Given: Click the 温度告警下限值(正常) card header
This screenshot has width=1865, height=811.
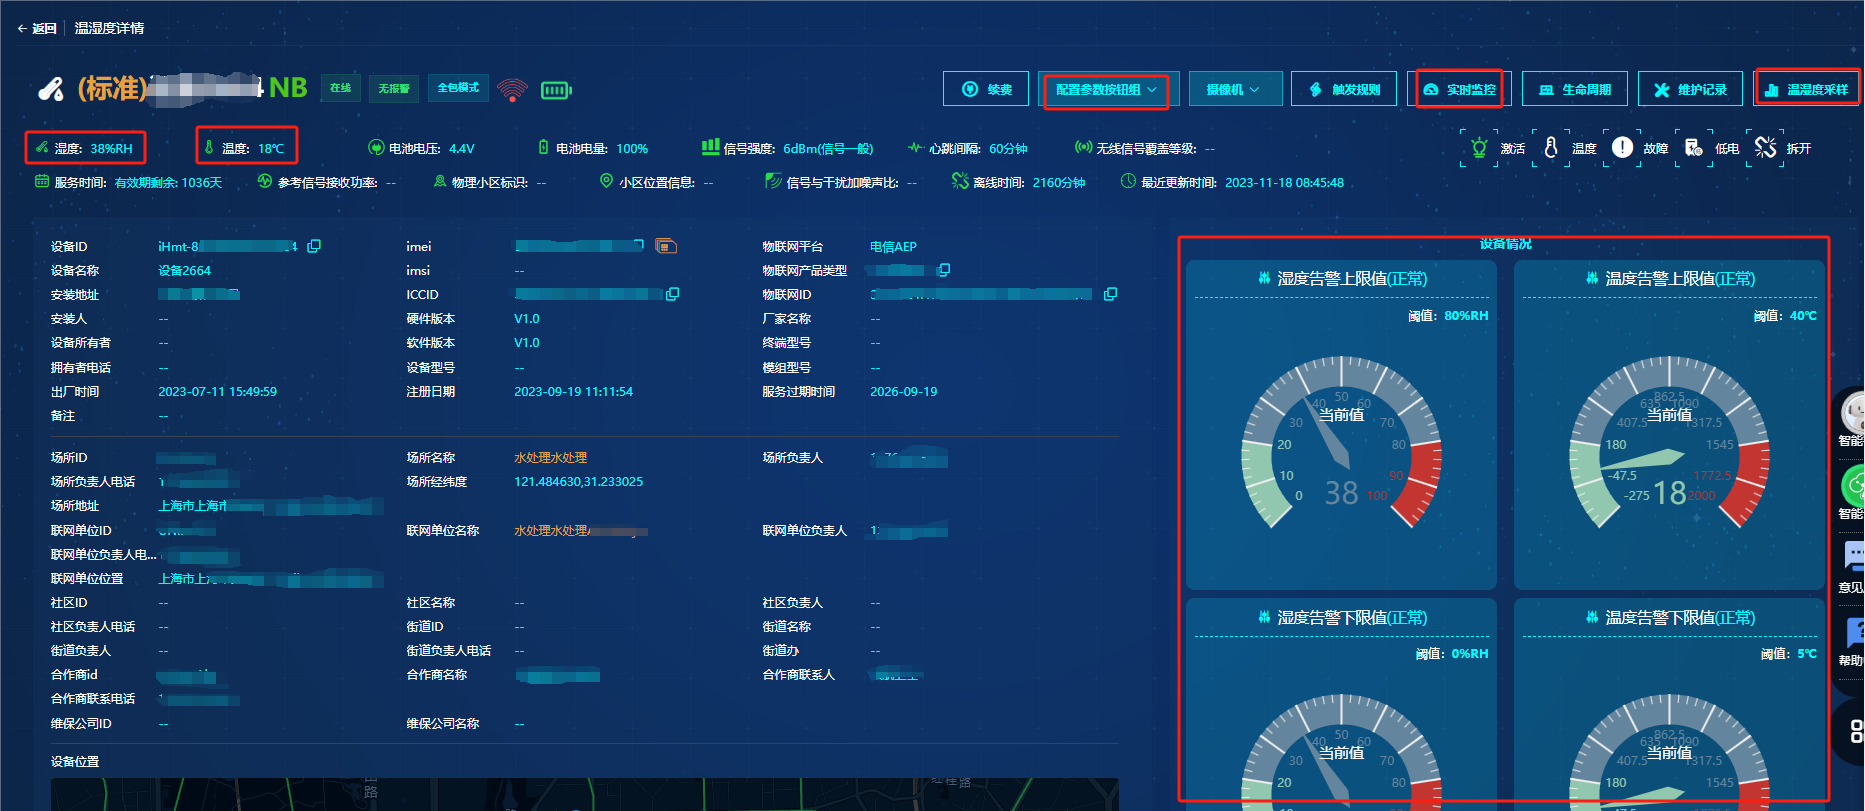Looking at the screenshot, I should (1669, 618).
